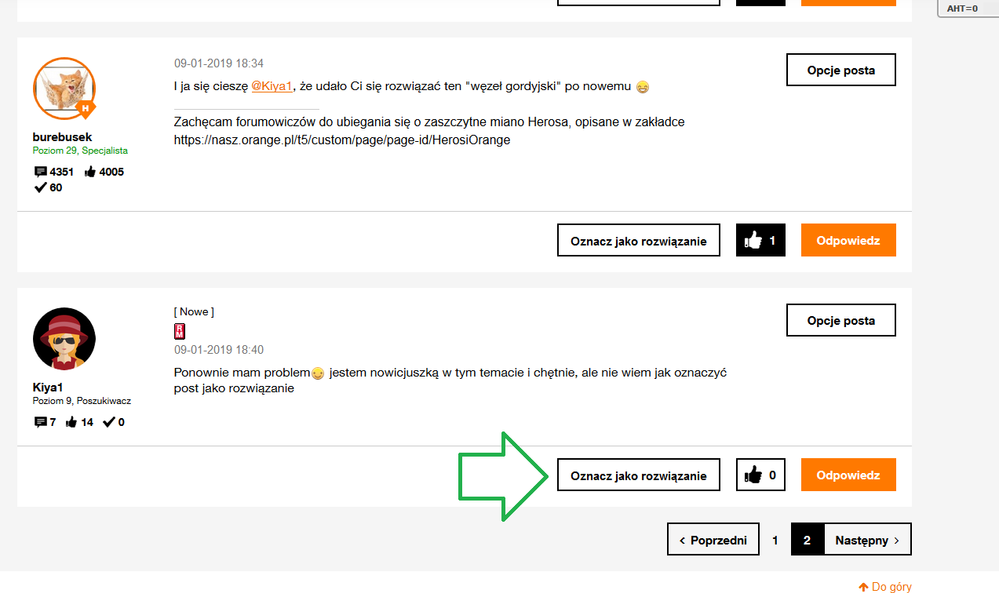999x593 pixels.
Task: Mark Kiya1's post as rozwiązanie
Action: coord(638,475)
